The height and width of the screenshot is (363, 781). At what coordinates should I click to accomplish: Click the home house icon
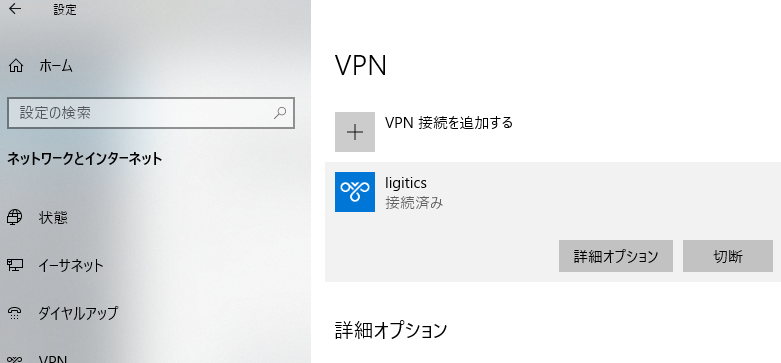tap(16, 66)
